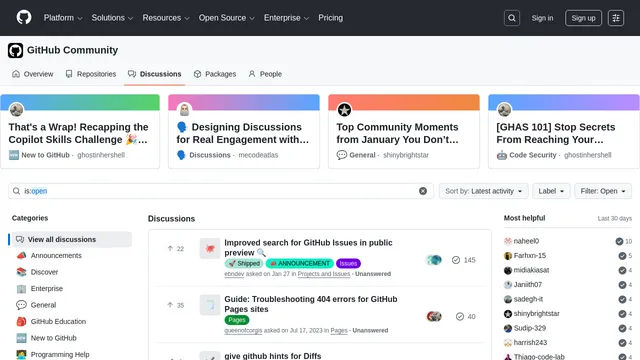Open the Projects and Issues category link
The image size is (640, 360).
coord(324,274)
